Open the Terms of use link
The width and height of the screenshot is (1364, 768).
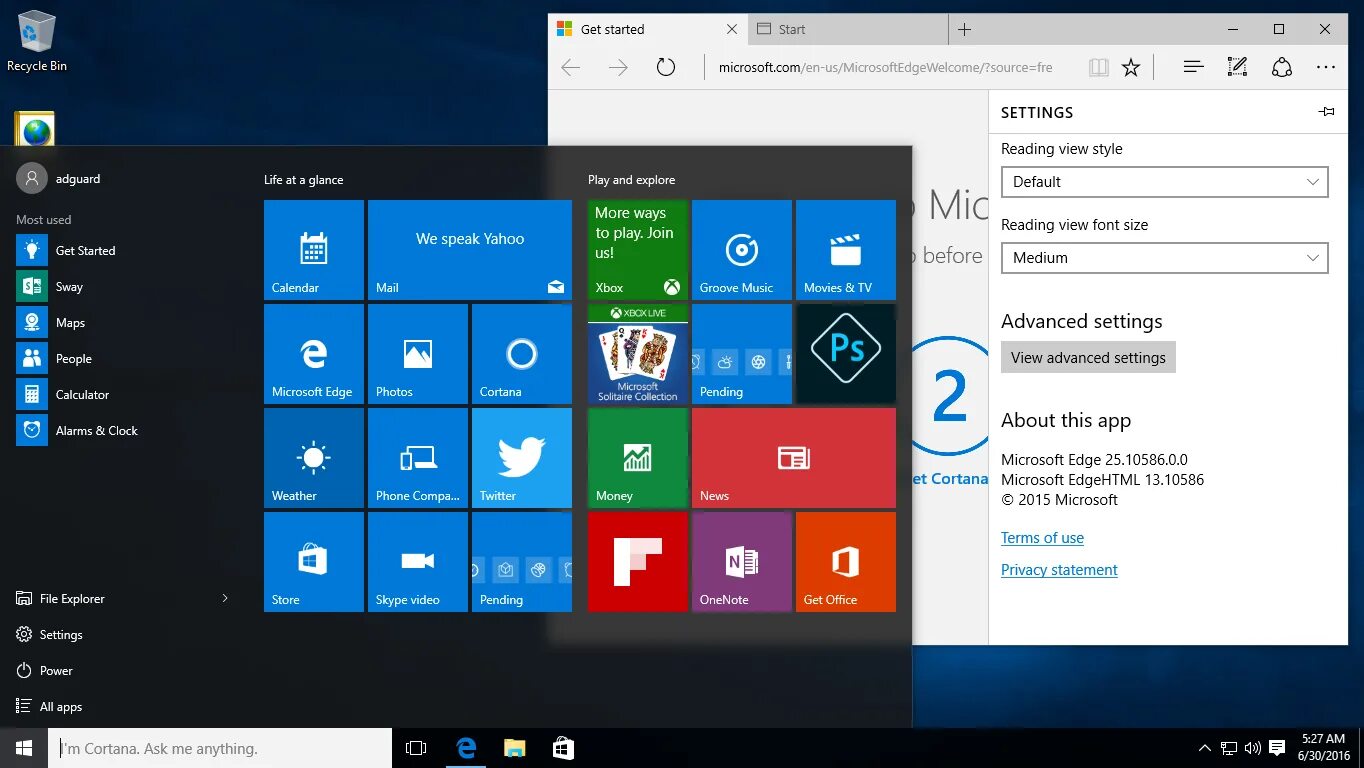1042,538
